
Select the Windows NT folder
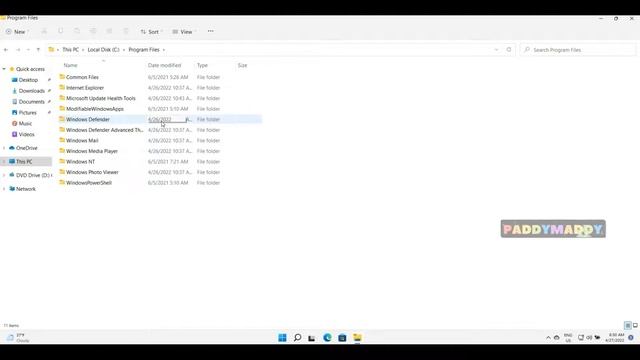[x=80, y=162]
